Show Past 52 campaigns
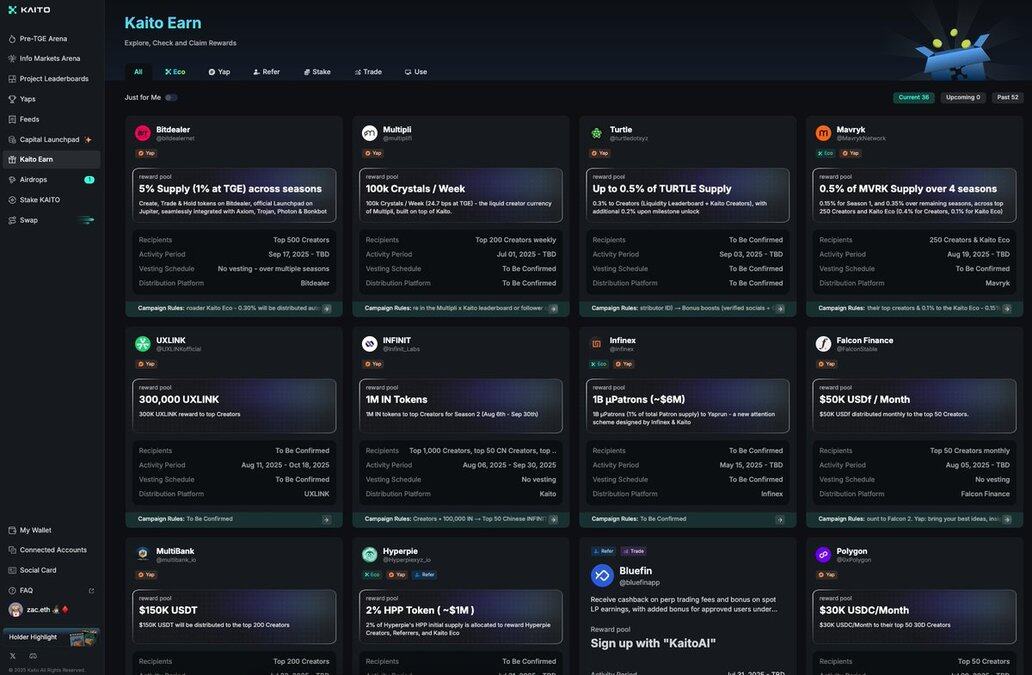 pyautogui.click(x=1008, y=97)
